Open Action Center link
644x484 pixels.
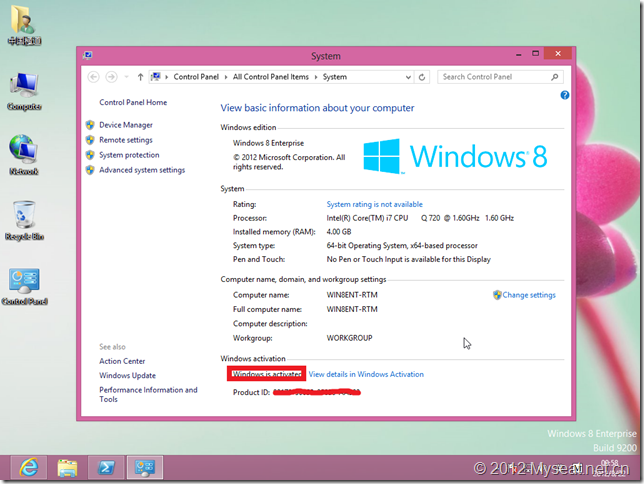pos(122,361)
